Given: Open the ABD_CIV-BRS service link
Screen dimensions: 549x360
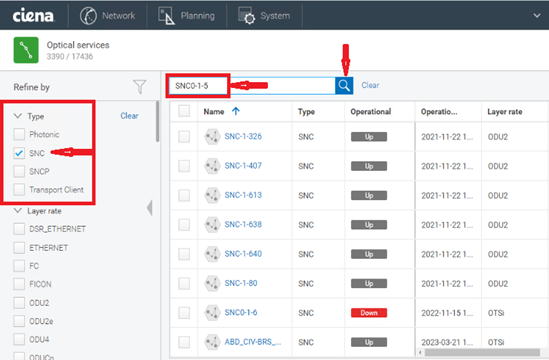Looking at the screenshot, I should point(252,342).
